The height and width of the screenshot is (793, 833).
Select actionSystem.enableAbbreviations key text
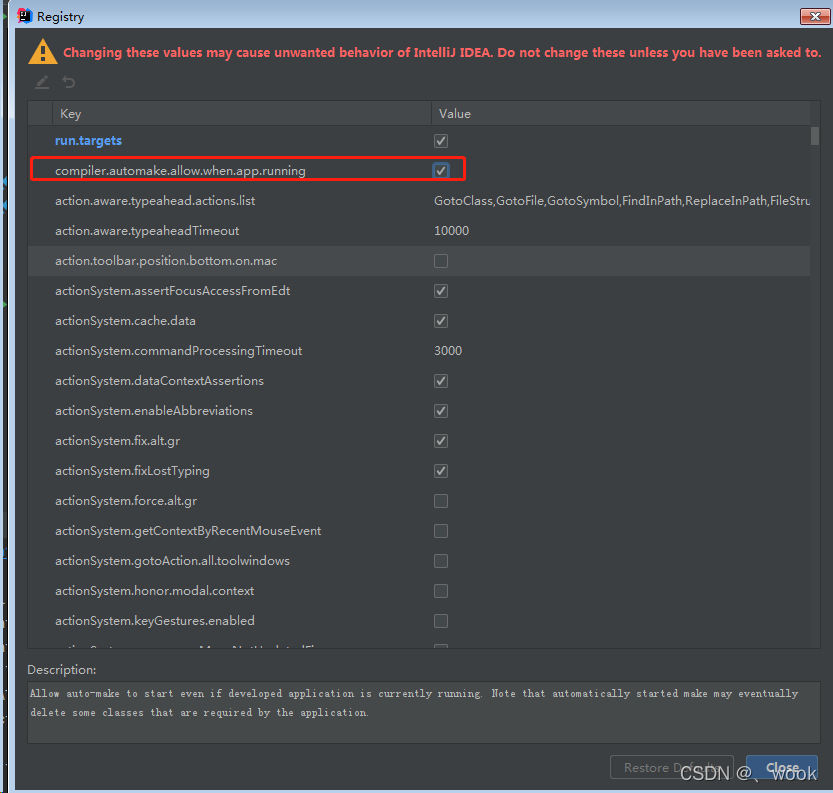154,411
